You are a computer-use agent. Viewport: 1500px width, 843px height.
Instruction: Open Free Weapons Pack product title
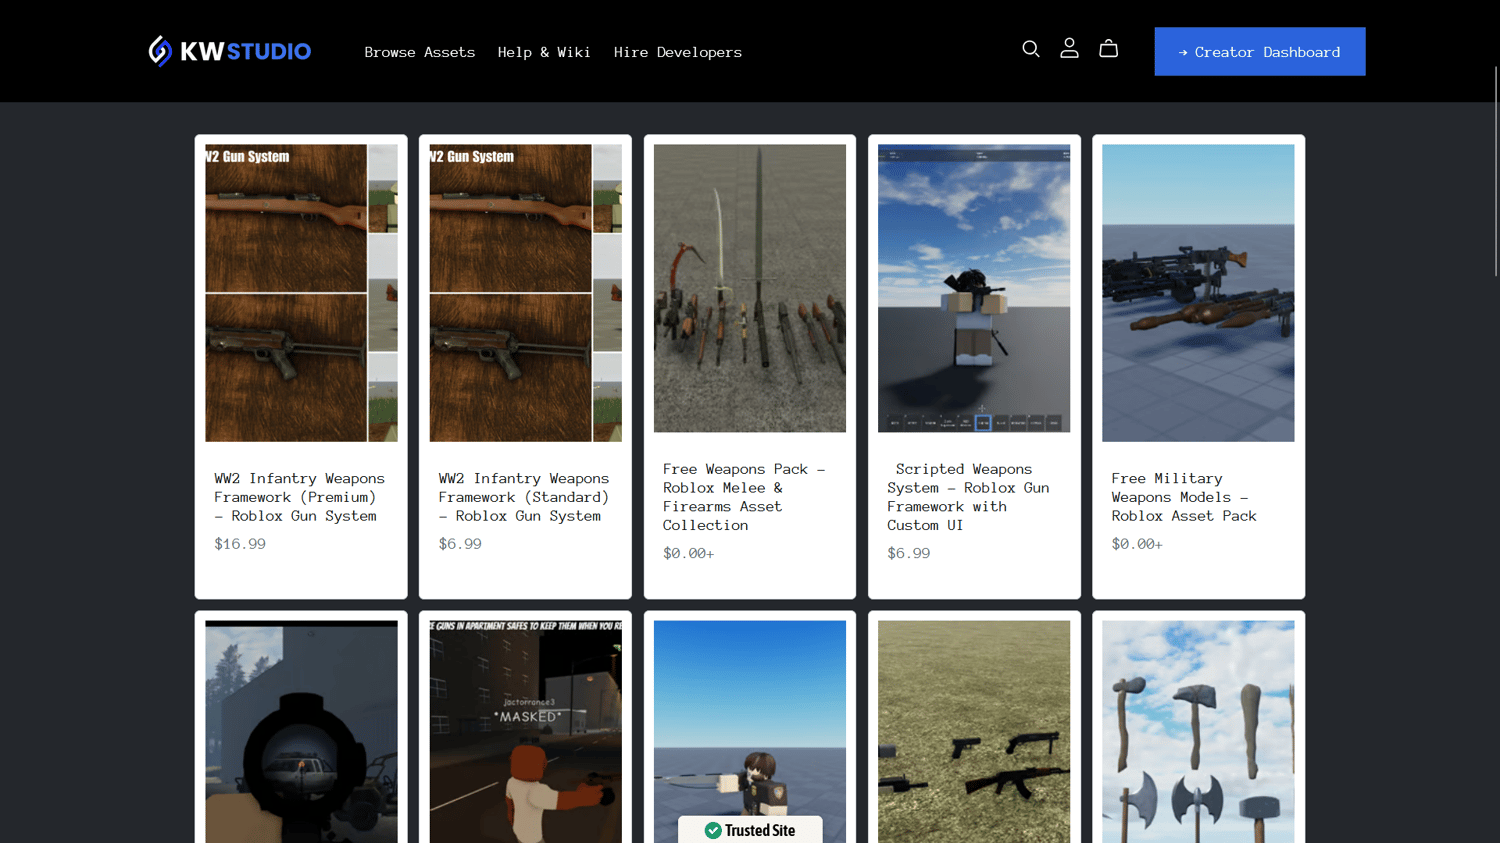tap(744, 497)
